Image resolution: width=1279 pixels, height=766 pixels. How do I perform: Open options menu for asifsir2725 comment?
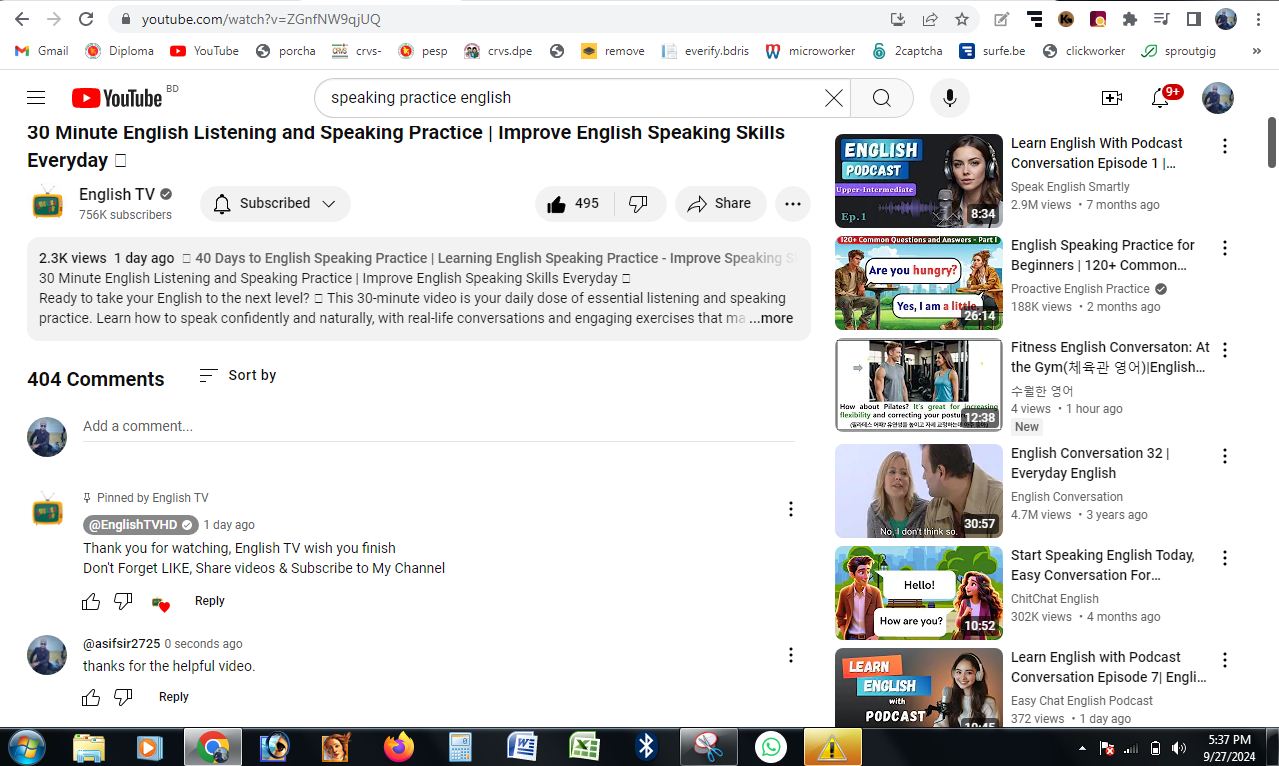[x=790, y=655]
